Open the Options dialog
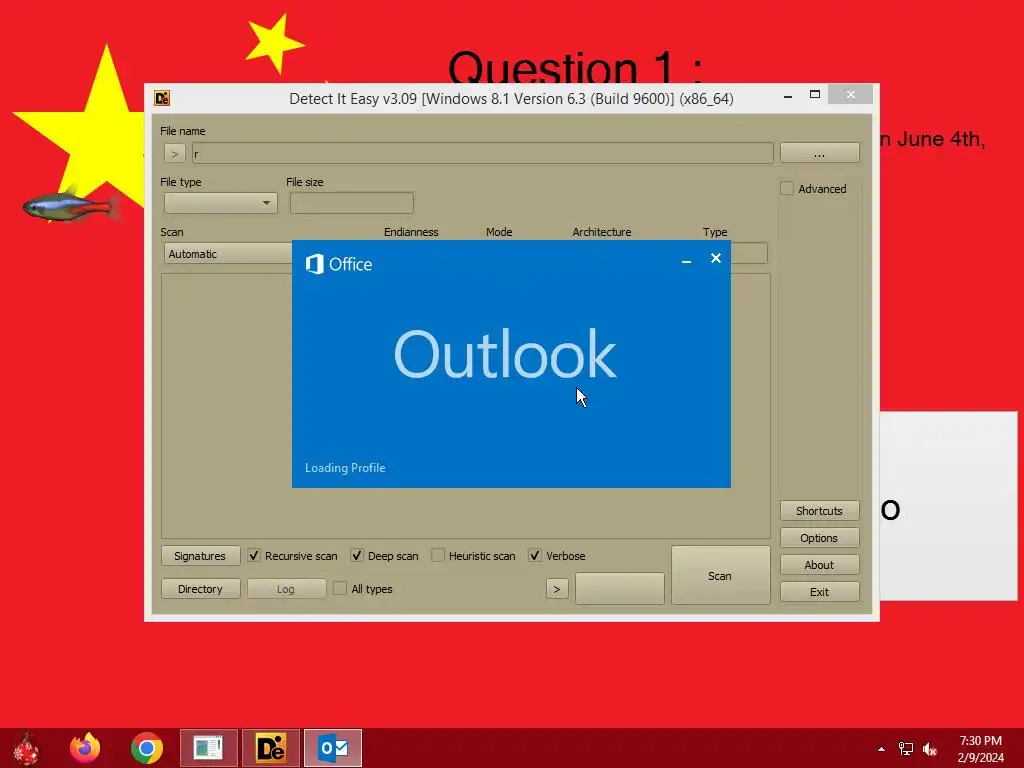This screenshot has height=768, width=1024. [820, 538]
